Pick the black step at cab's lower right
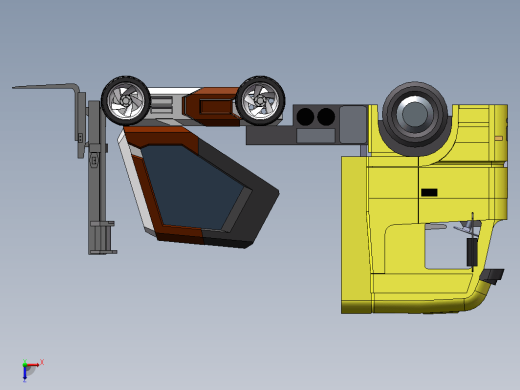 tap(492, 276)
